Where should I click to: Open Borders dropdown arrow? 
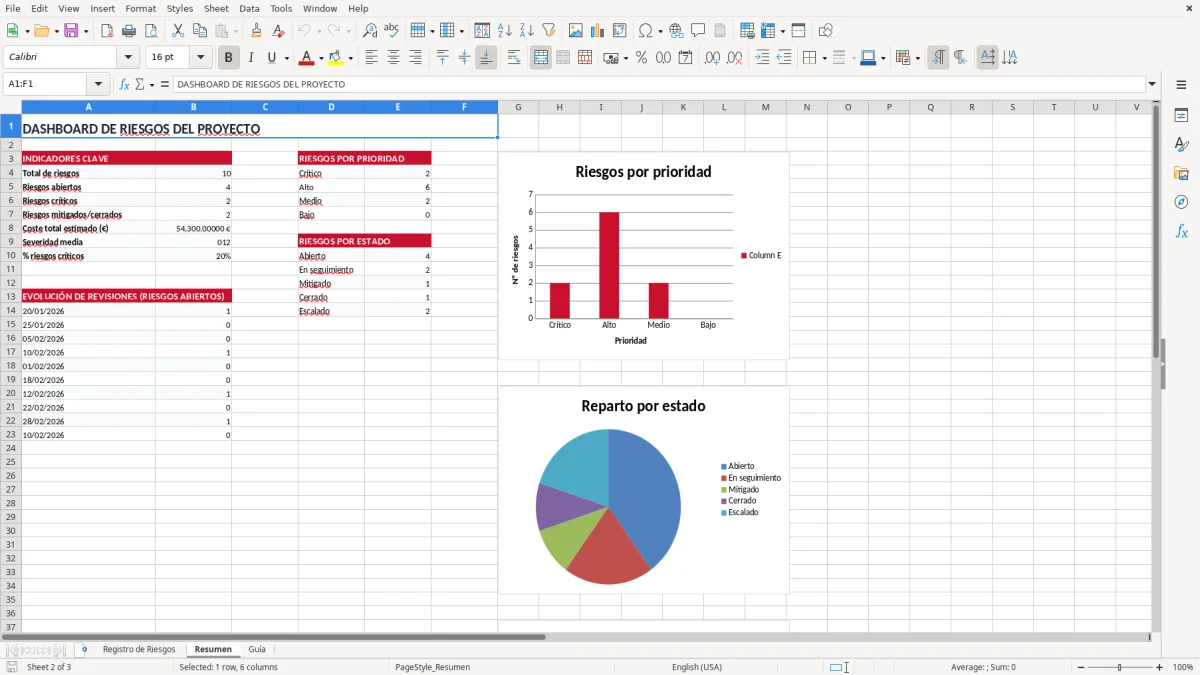(x=823, y=58)
